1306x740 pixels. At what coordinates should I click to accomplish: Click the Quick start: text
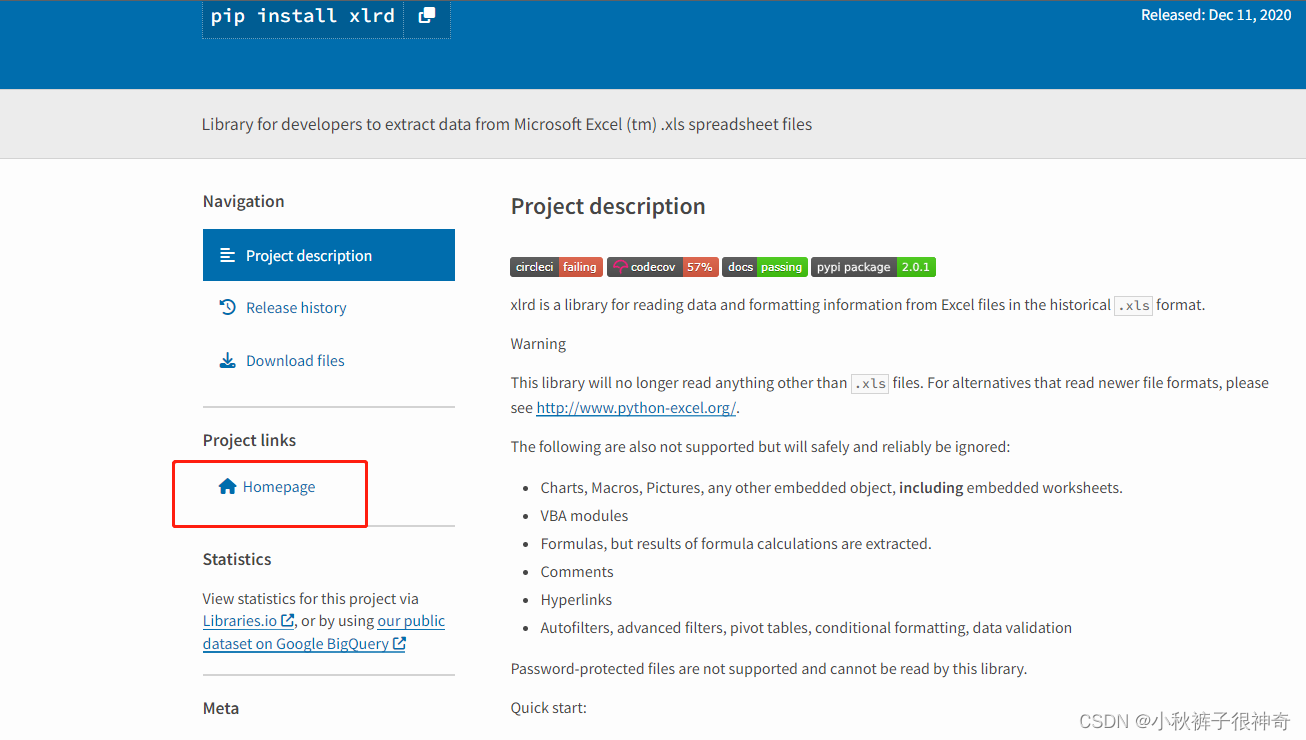(x=549, y=708)
